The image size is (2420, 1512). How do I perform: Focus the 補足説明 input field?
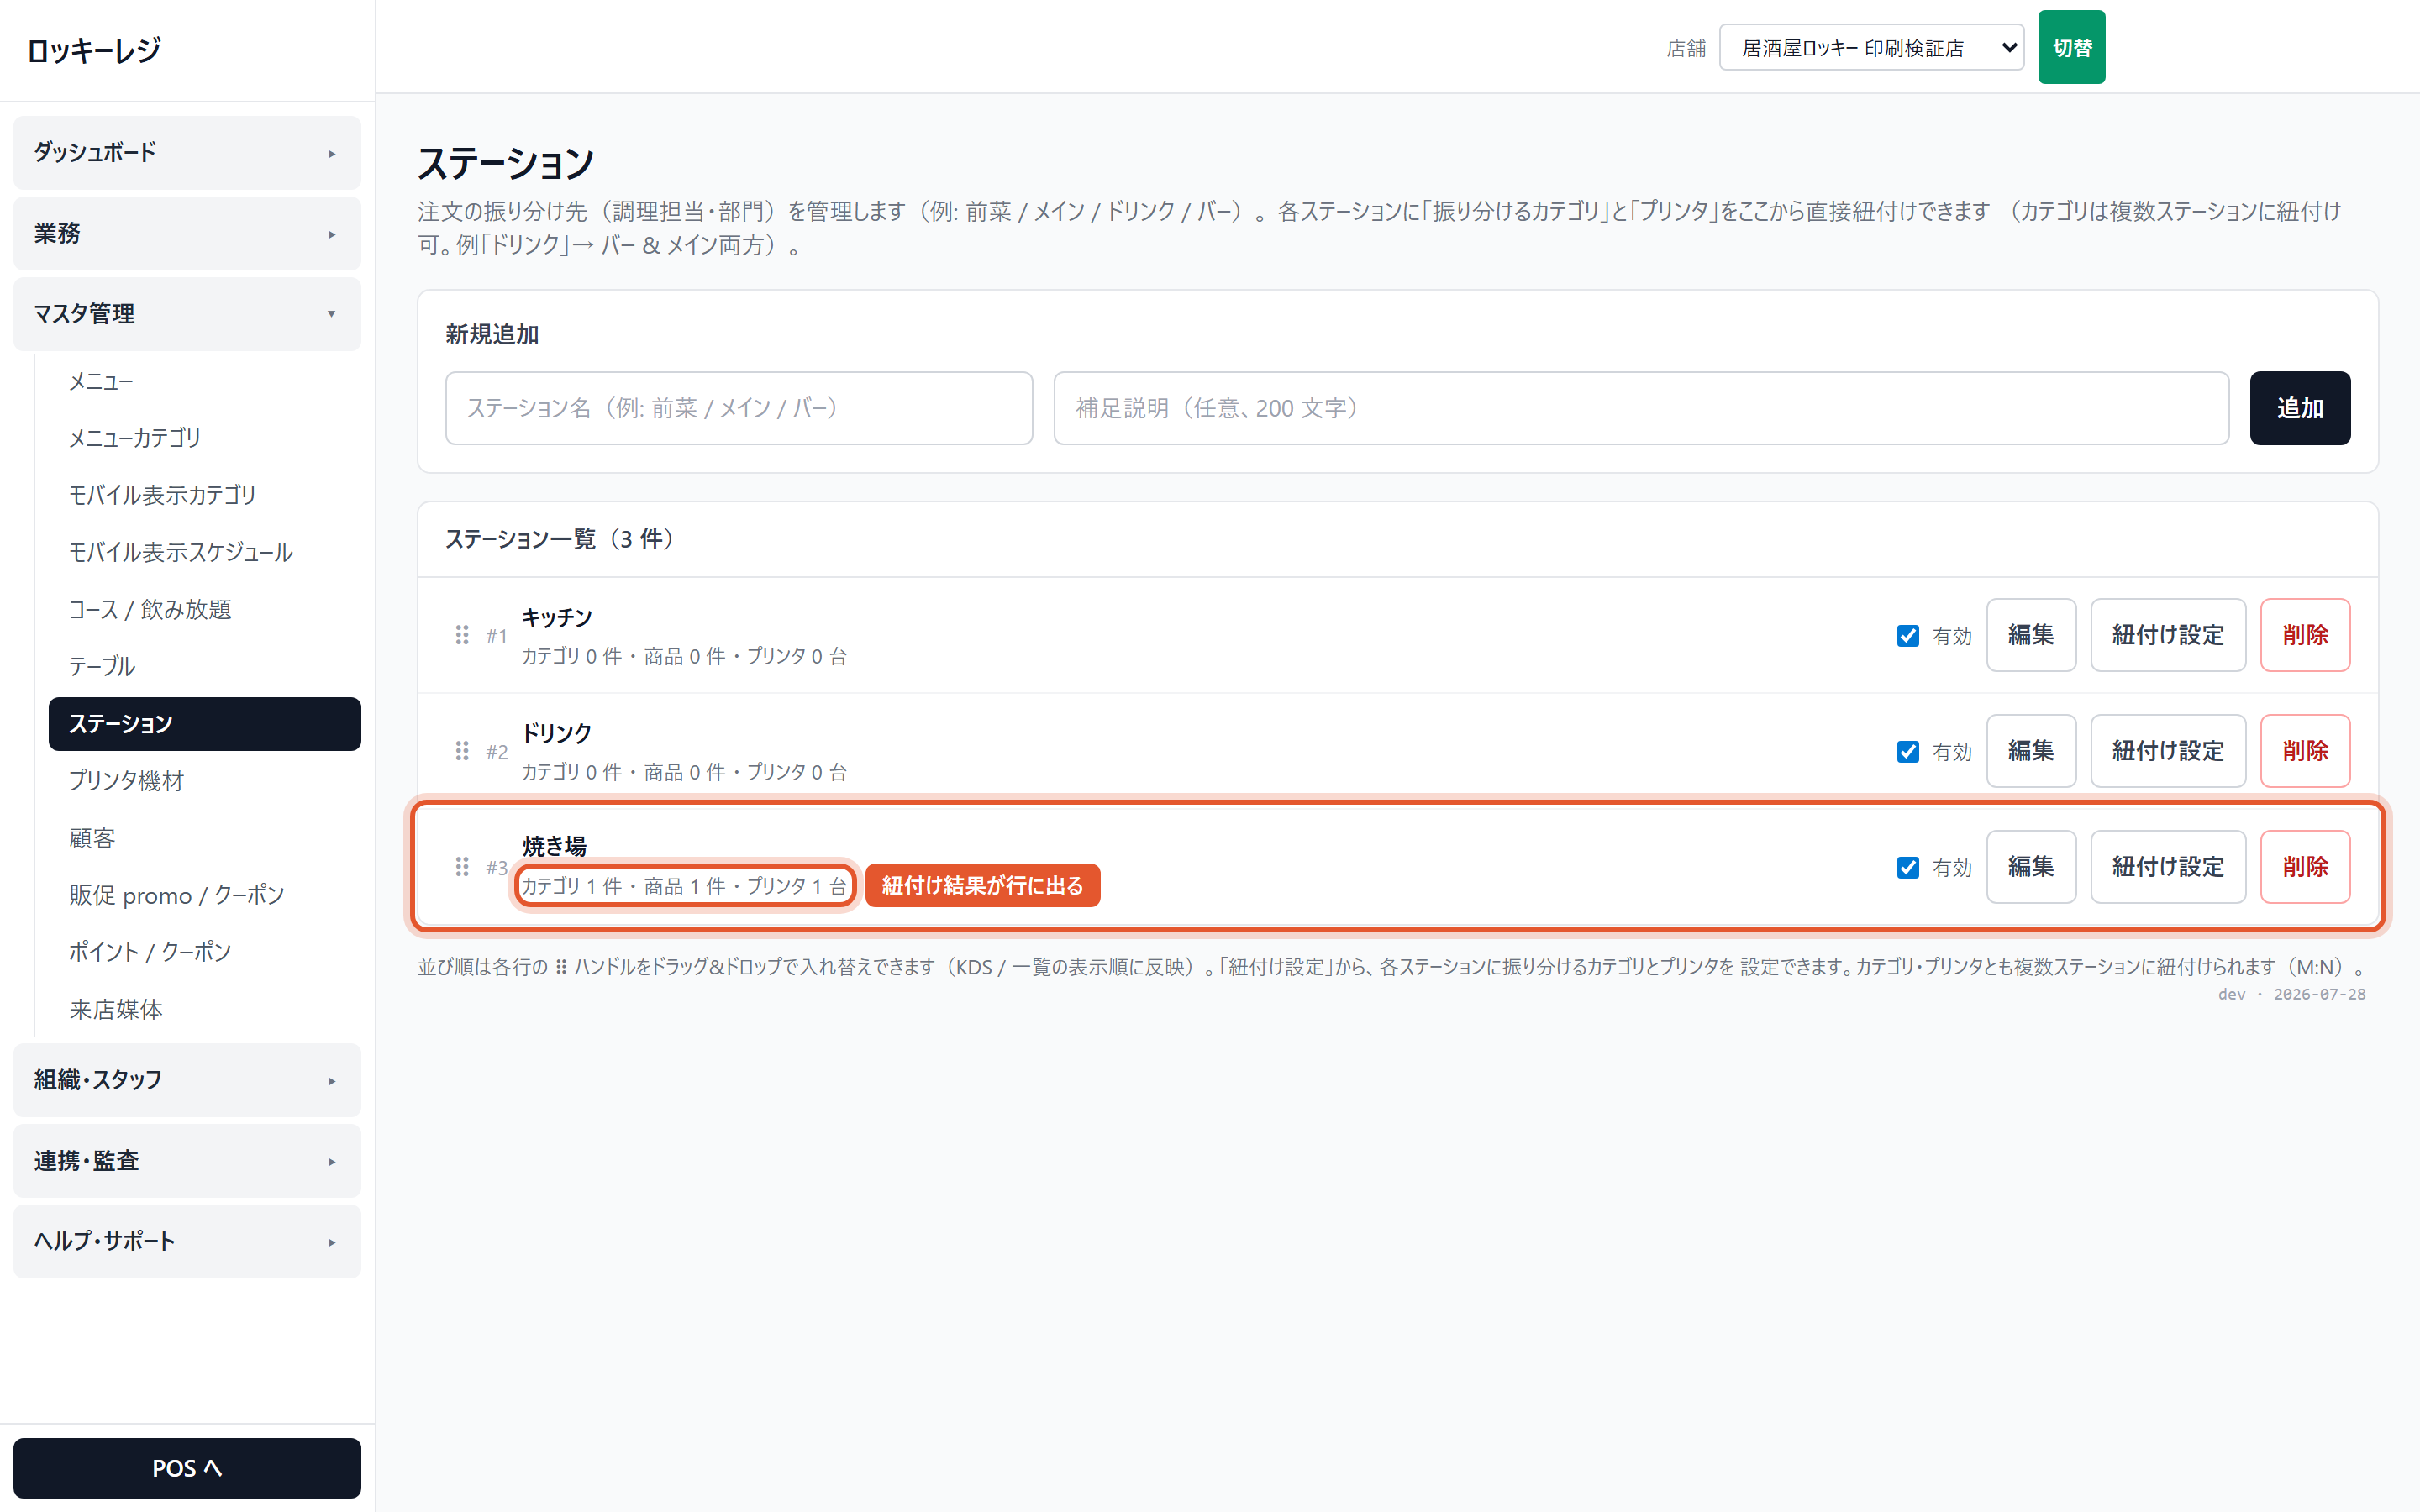[x=1641, y=408]
